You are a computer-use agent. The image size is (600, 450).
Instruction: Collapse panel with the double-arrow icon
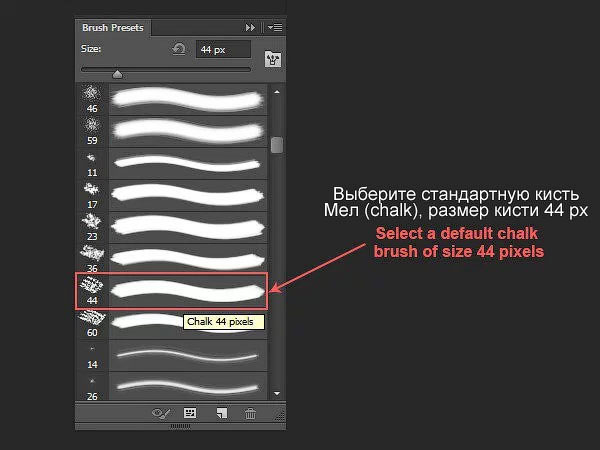(250, 28)
